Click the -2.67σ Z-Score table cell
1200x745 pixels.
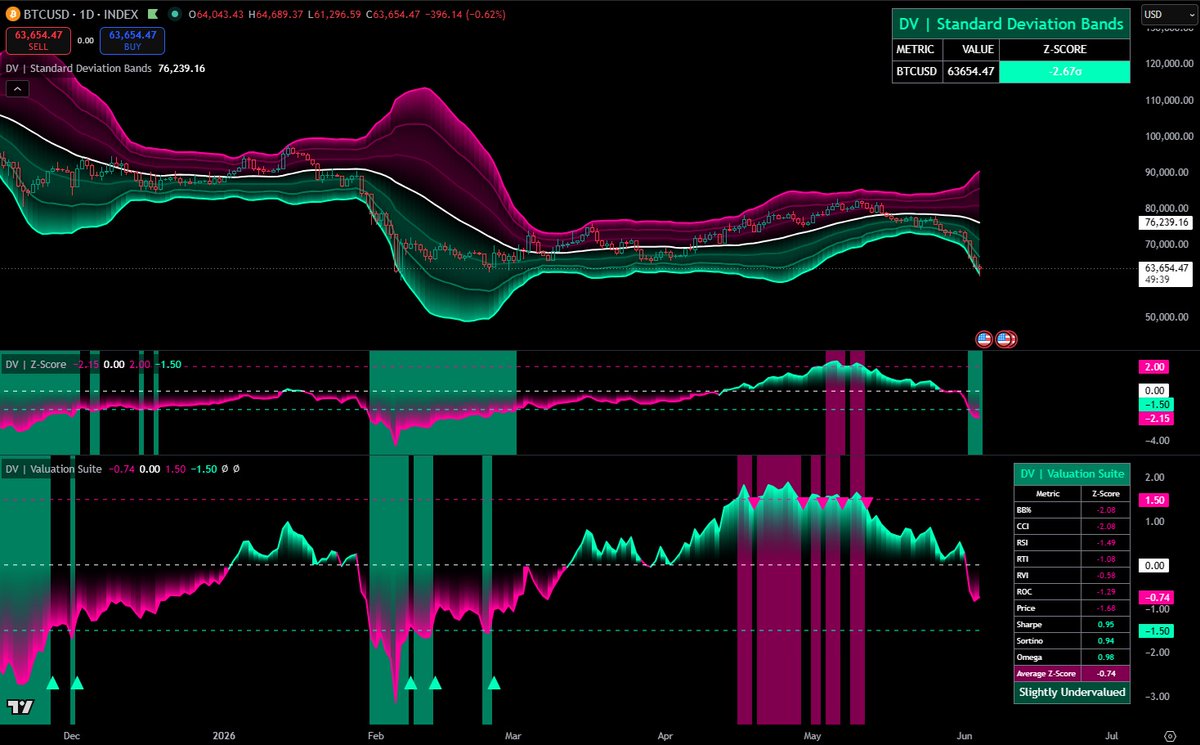point(1064,72)
